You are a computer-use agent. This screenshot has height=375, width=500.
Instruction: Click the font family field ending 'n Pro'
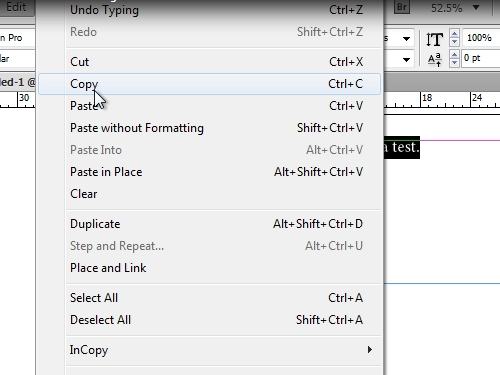click(17, 38)
